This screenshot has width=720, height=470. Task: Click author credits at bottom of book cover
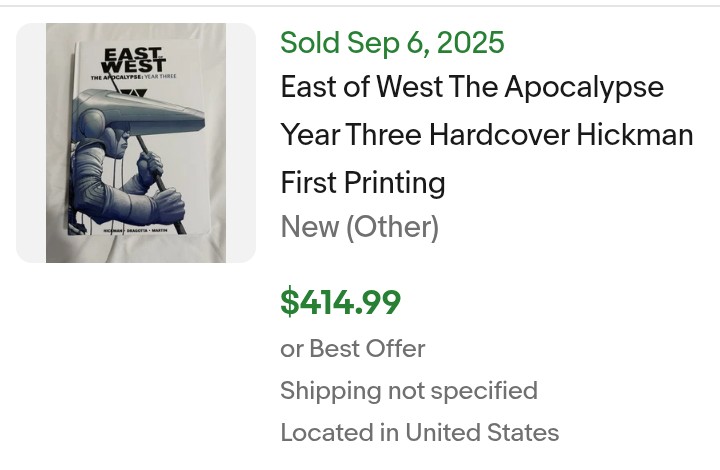tap(137, 231)
